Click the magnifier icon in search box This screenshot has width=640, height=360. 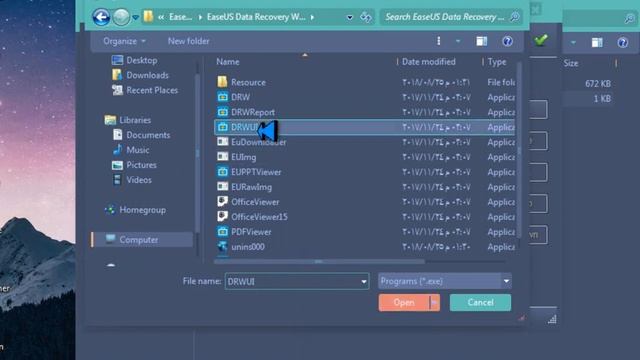[515, 17]
